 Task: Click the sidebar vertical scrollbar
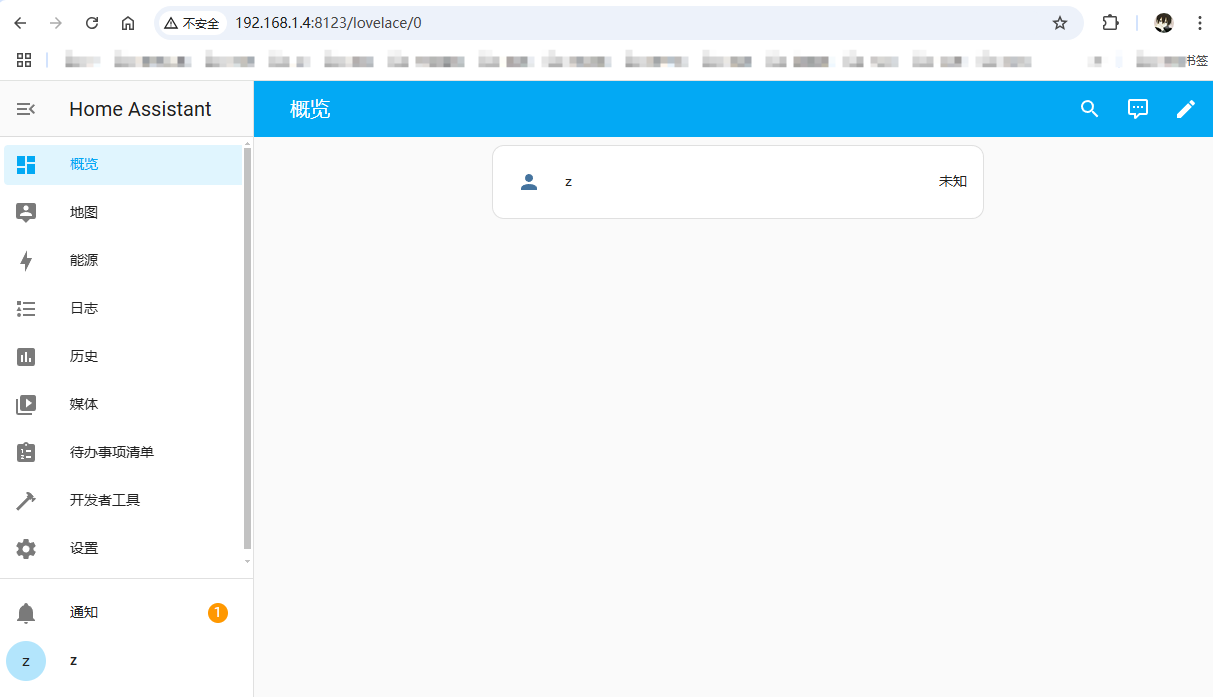pos(248,348)
